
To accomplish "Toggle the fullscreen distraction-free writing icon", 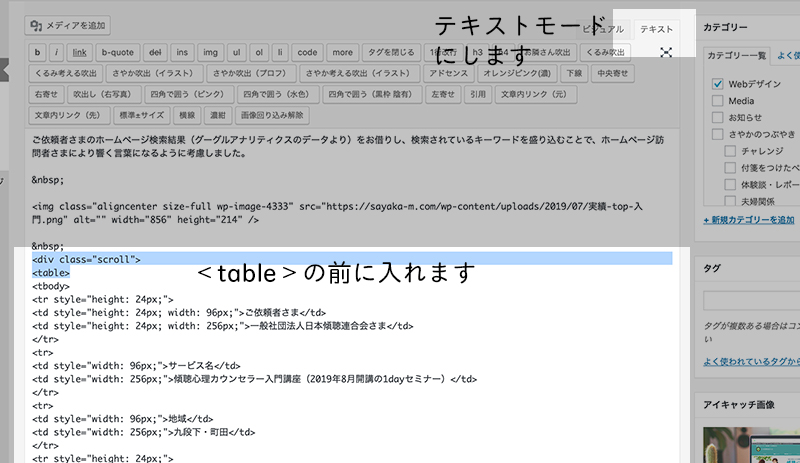I will [666, 52].
